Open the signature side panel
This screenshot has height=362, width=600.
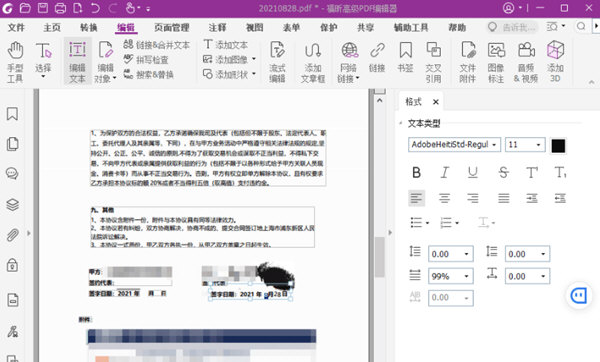[12, 331]
